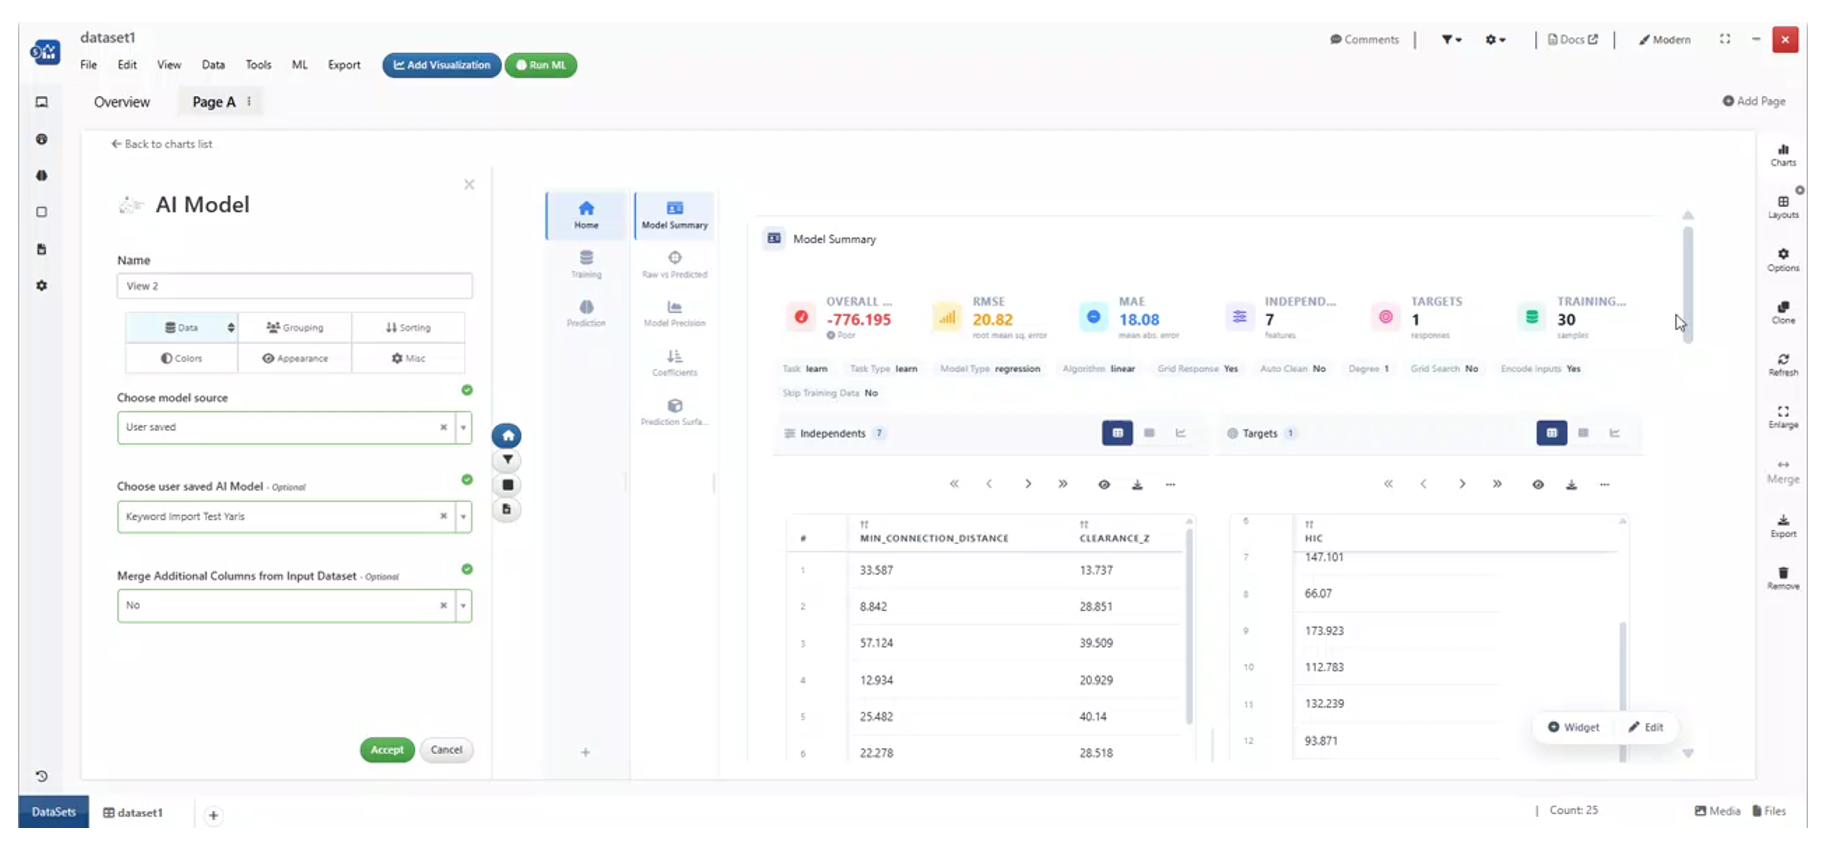The height and width of the screenshot is (860, 1845).
Task: Click the gear icon in left sidebar
Action: coord(41,285)
